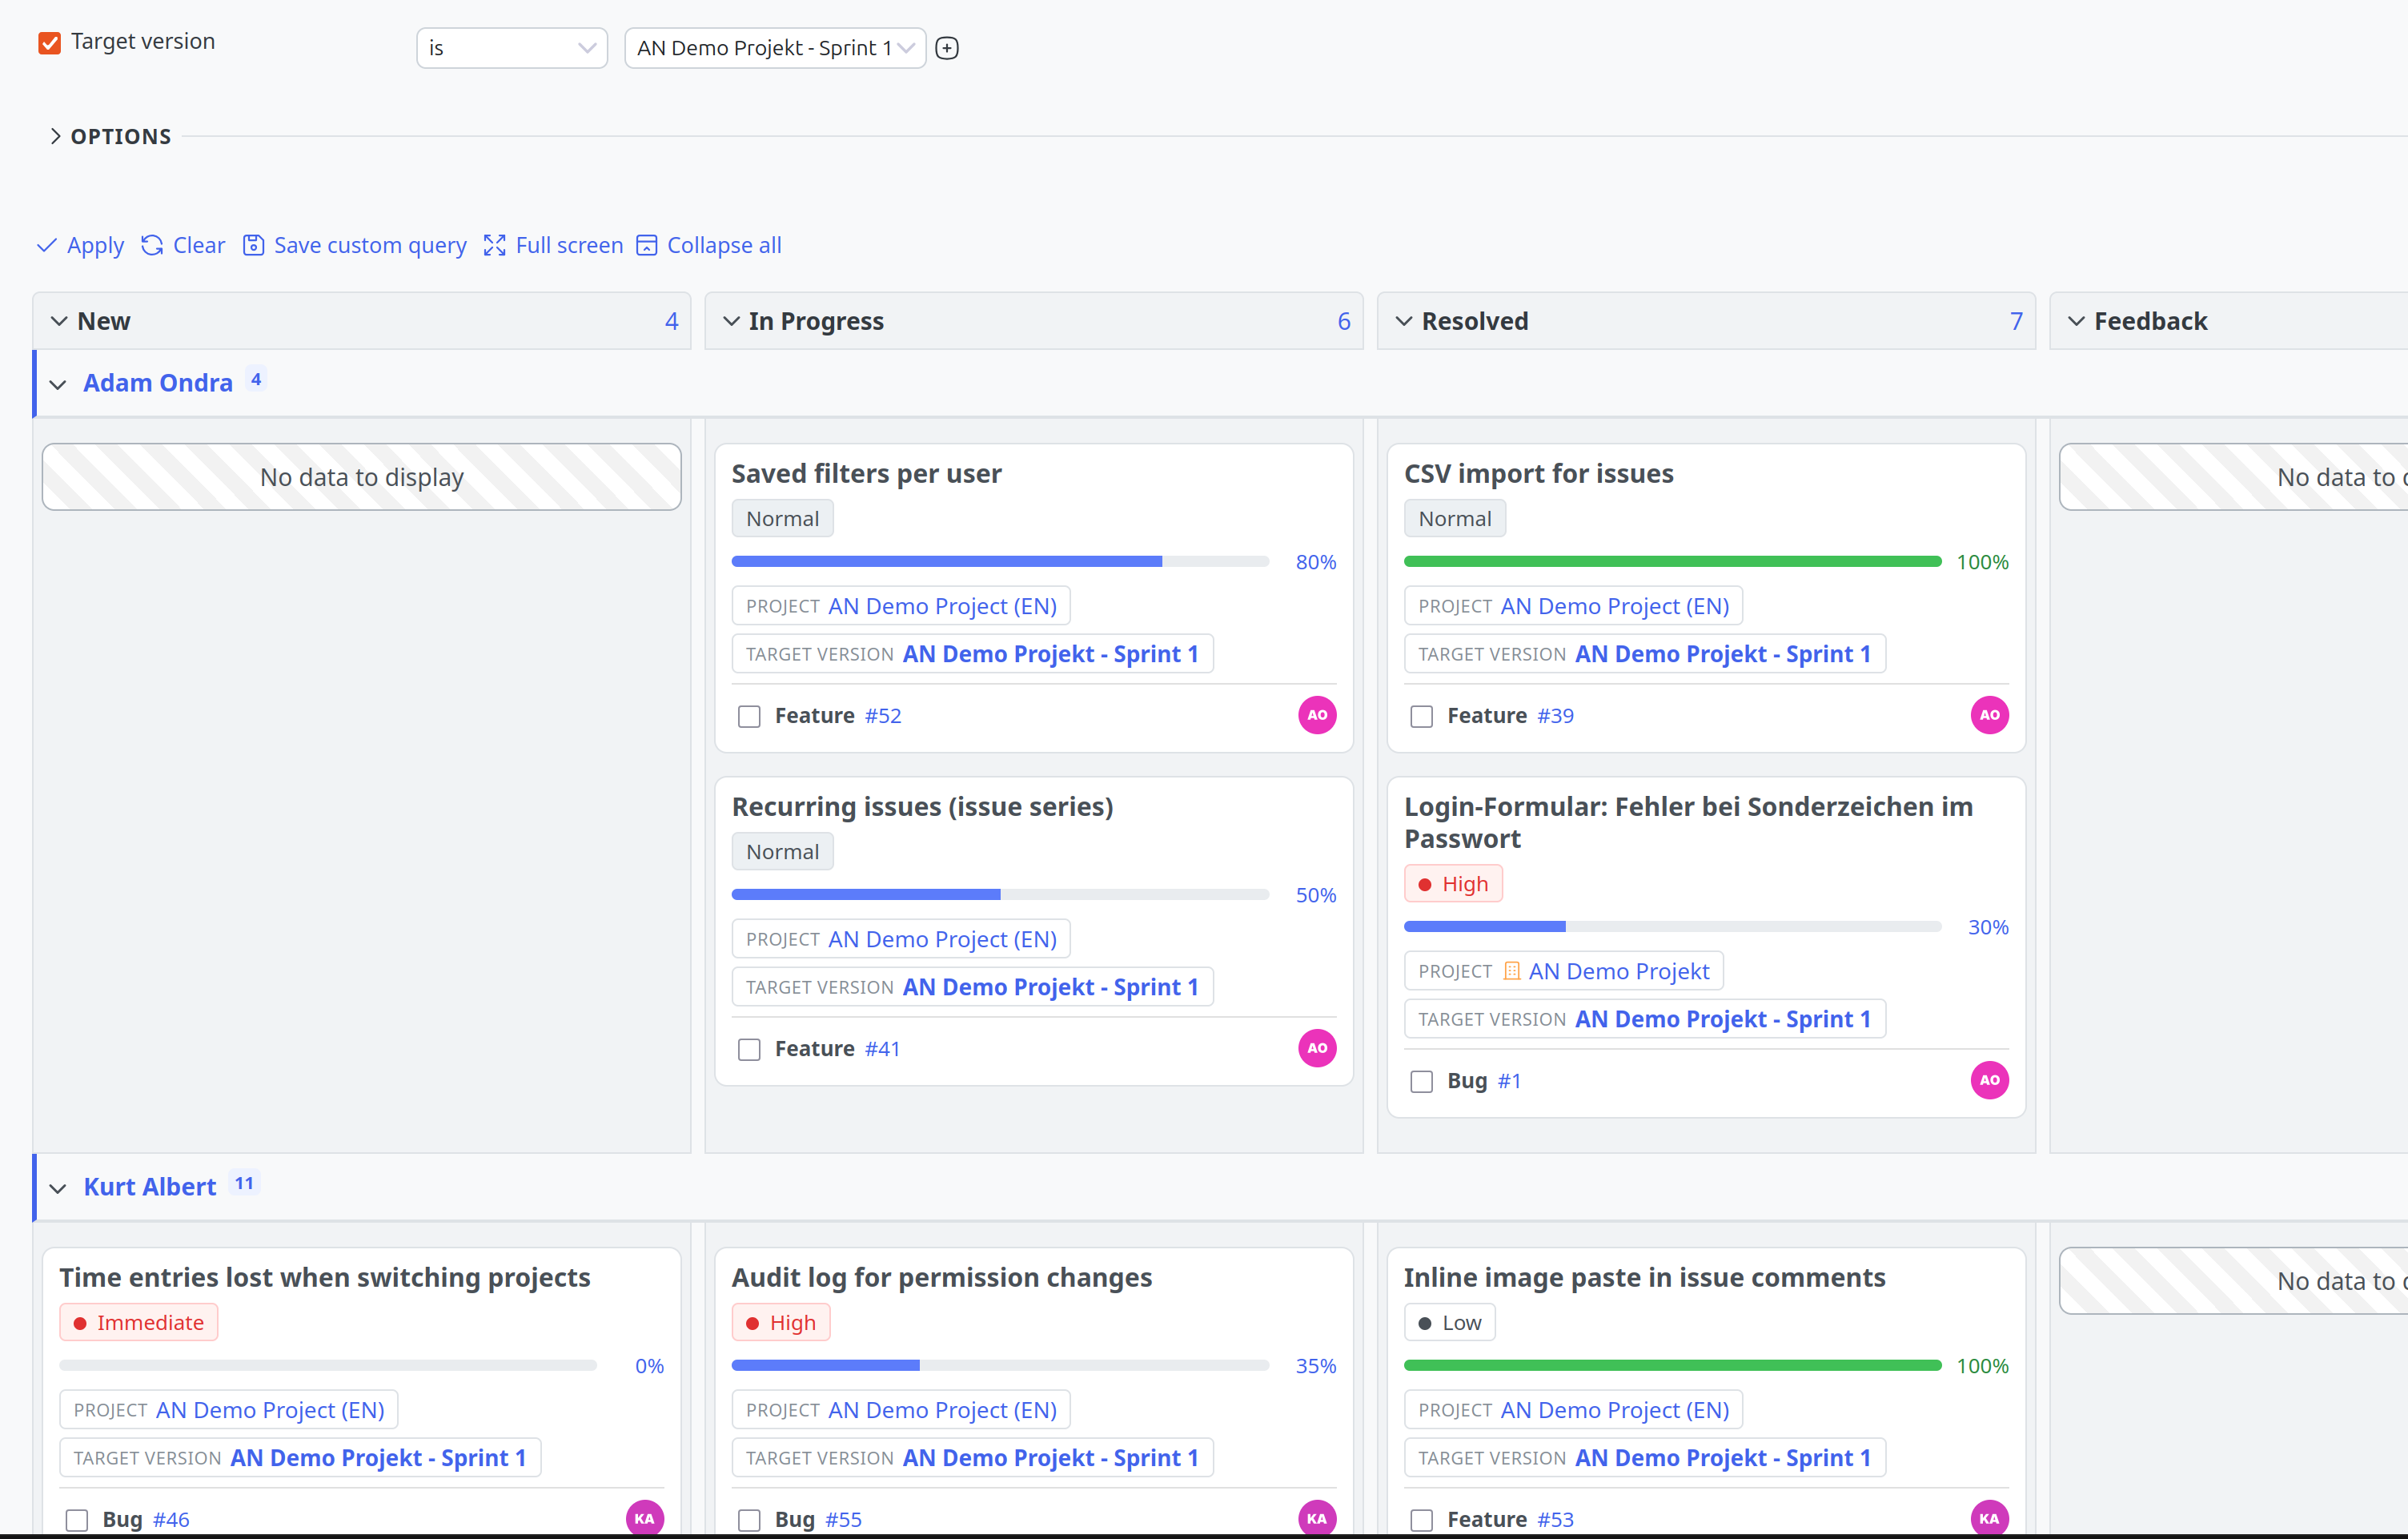This screenshot has width=2408, height=1539.
Task: Collapse the Kurt Albert swimlane
Action: pos(58,1188)
